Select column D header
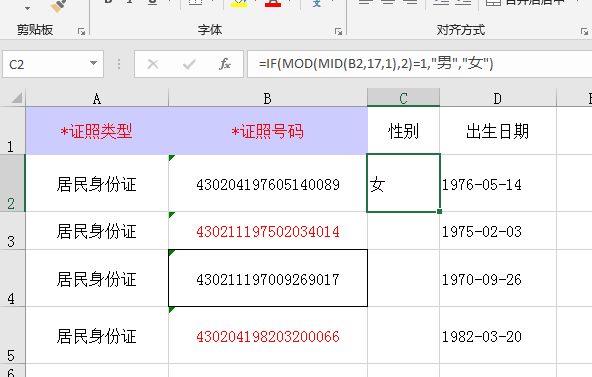 [498, 98]
